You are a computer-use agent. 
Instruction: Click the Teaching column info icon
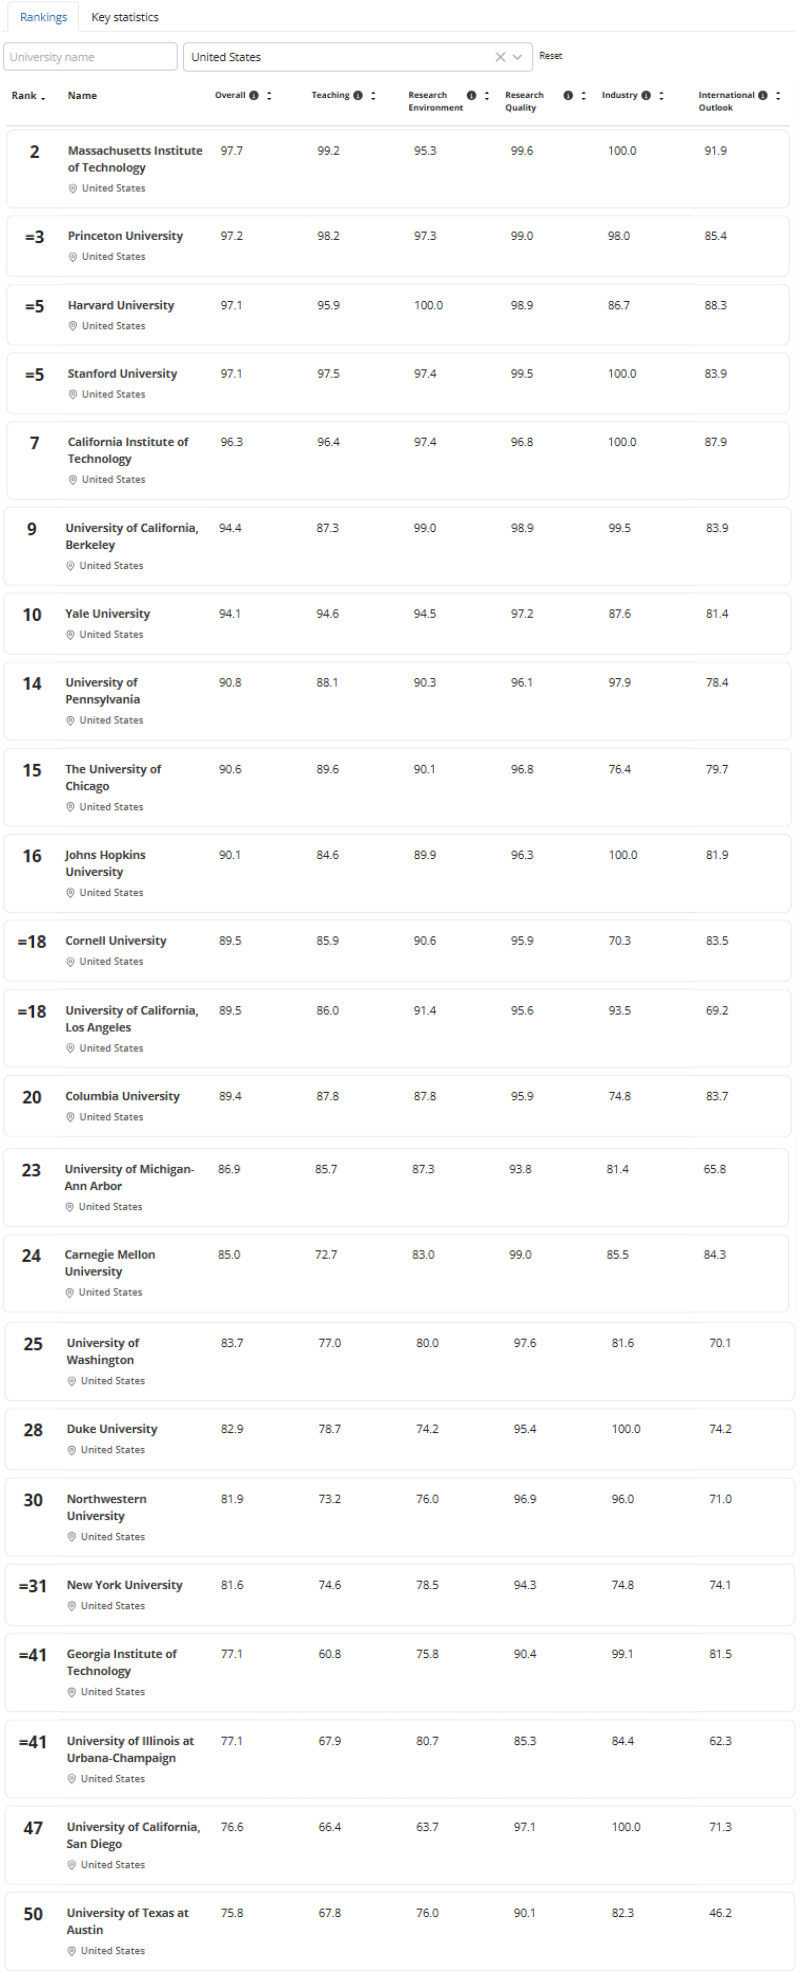358,96
